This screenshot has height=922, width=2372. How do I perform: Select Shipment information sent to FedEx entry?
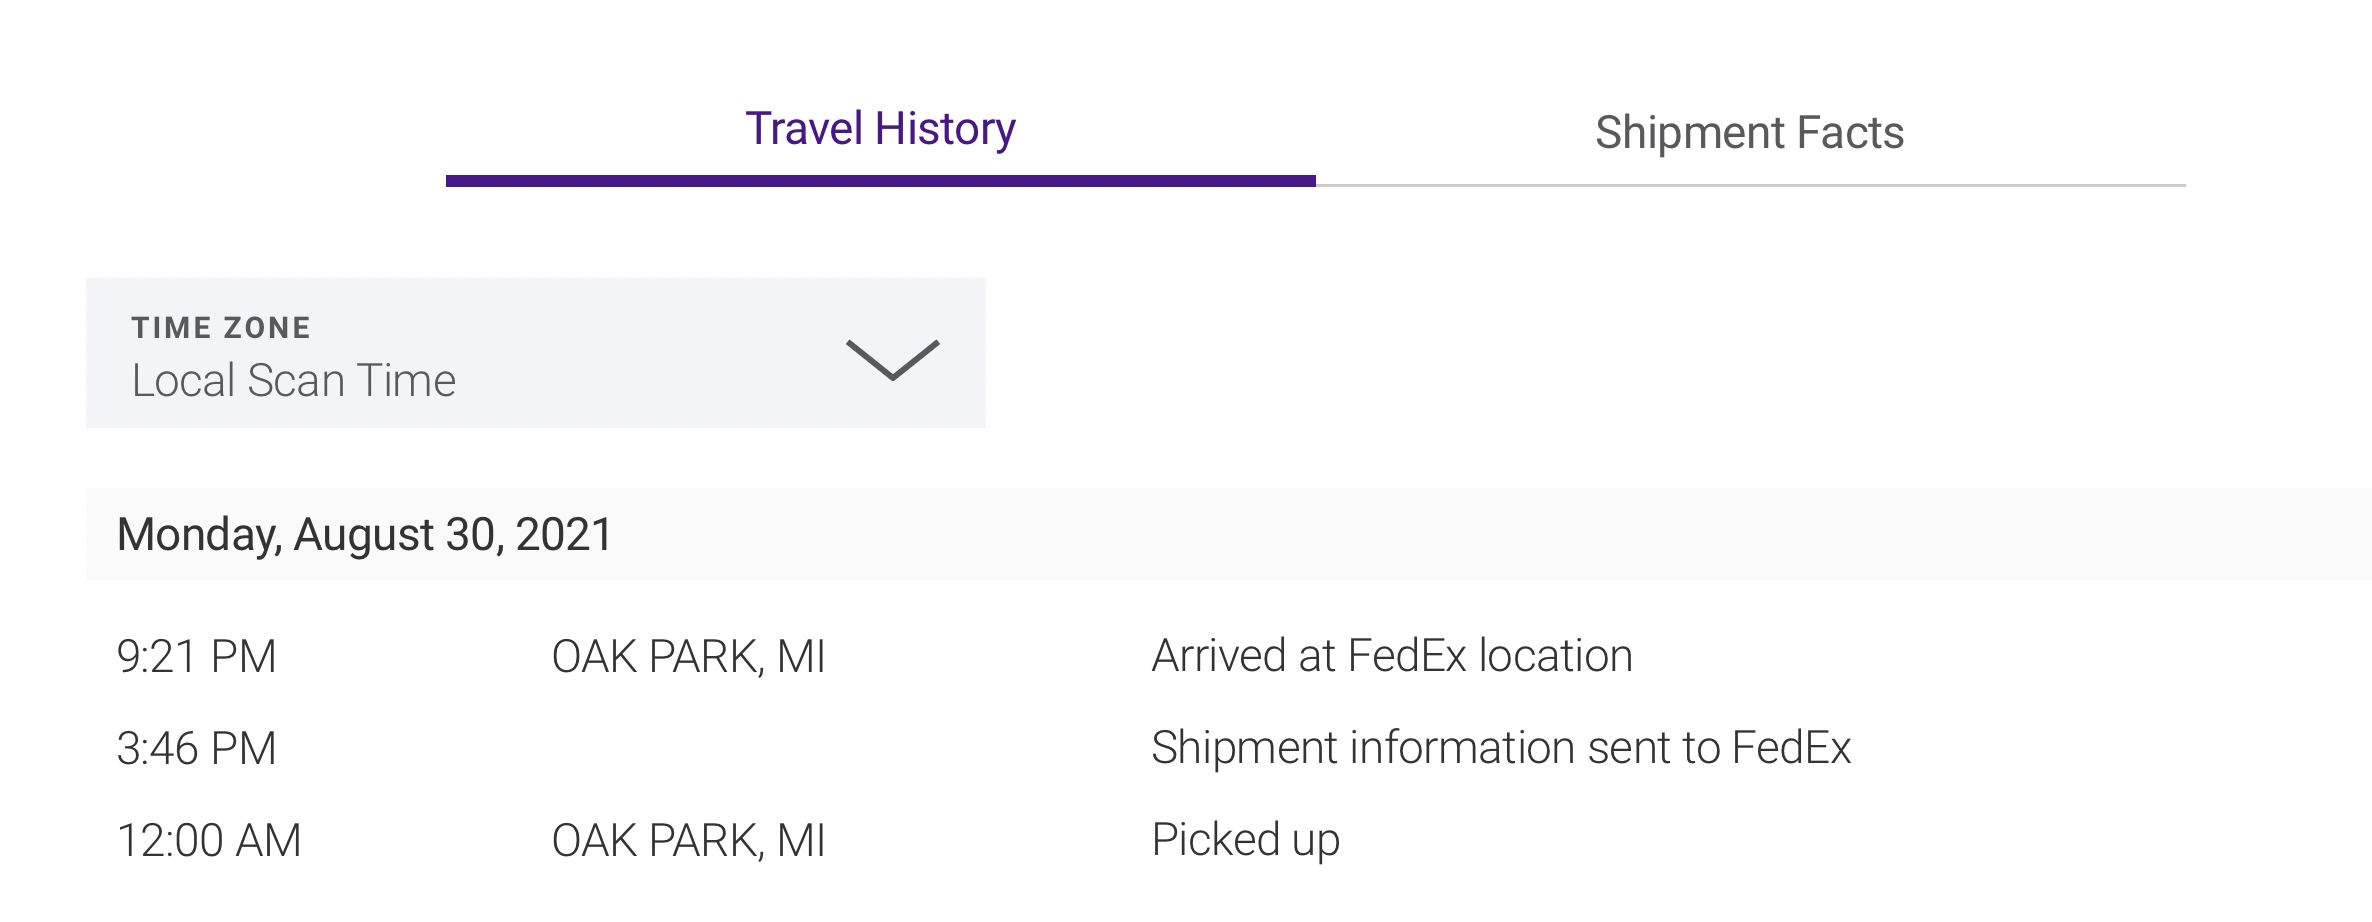point(1500,748)
